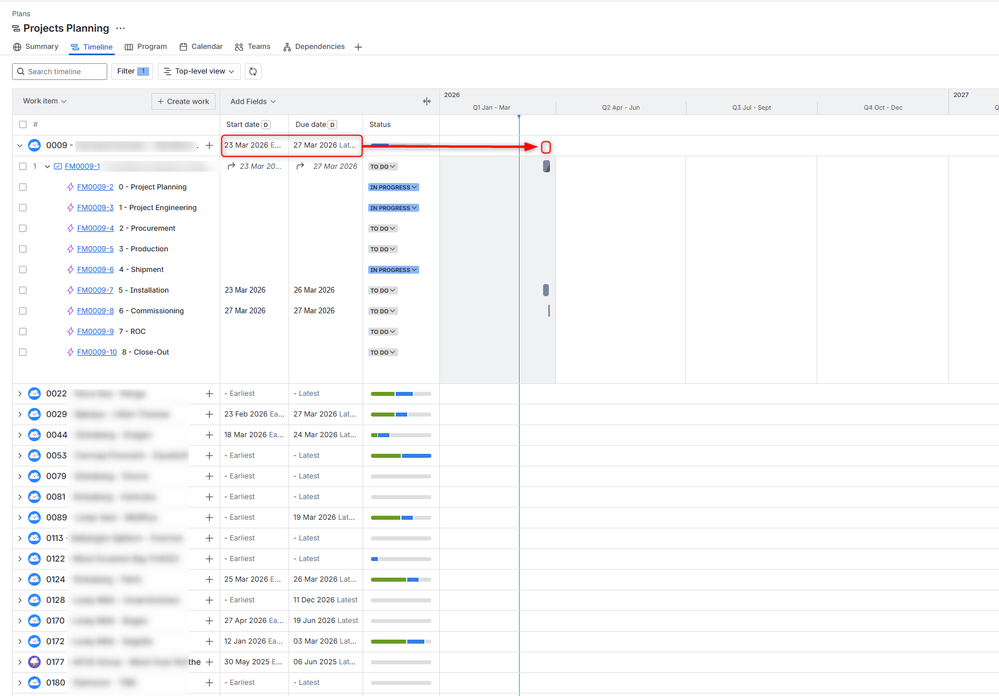Click in the Search timeline field
Image resolution: width=999 pixels, height=696 pixels.
[x=59, y=71]
